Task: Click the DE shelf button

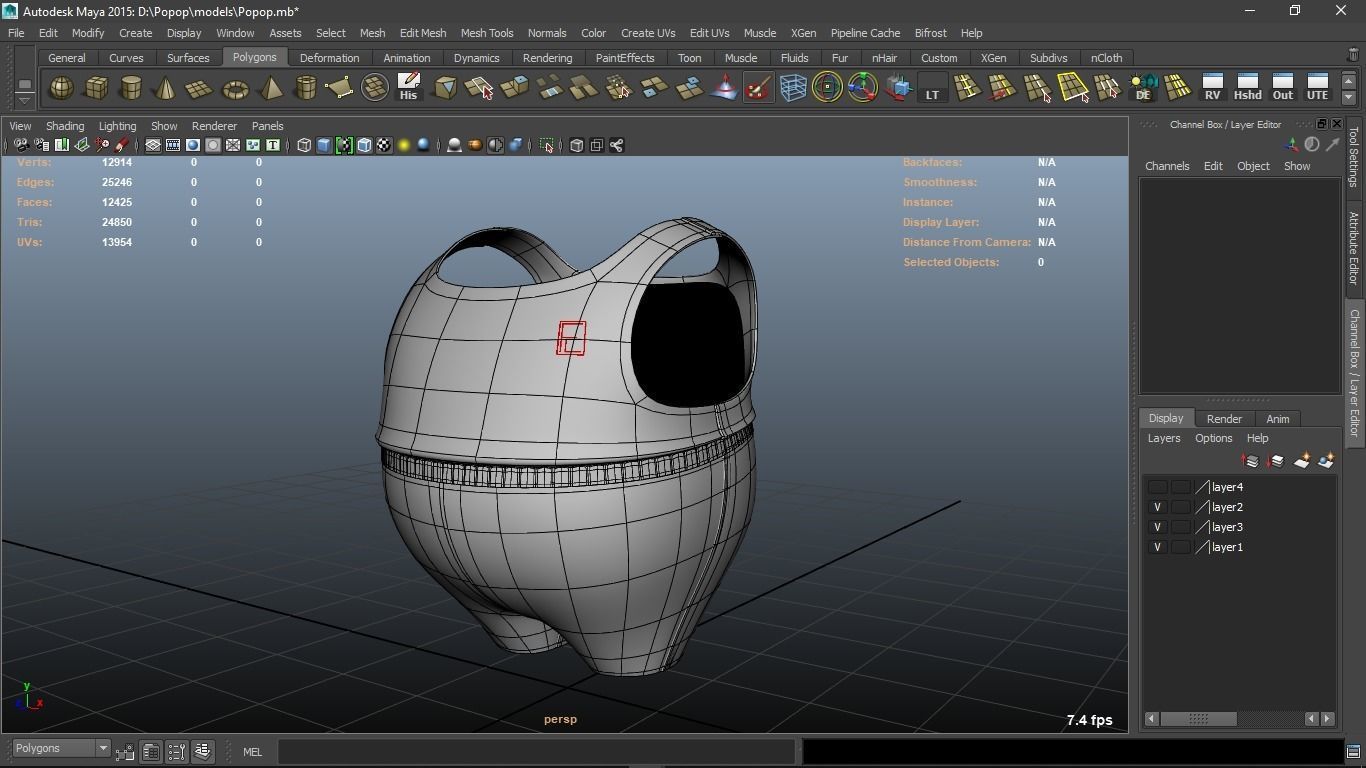Action: tap(1142, 88)
